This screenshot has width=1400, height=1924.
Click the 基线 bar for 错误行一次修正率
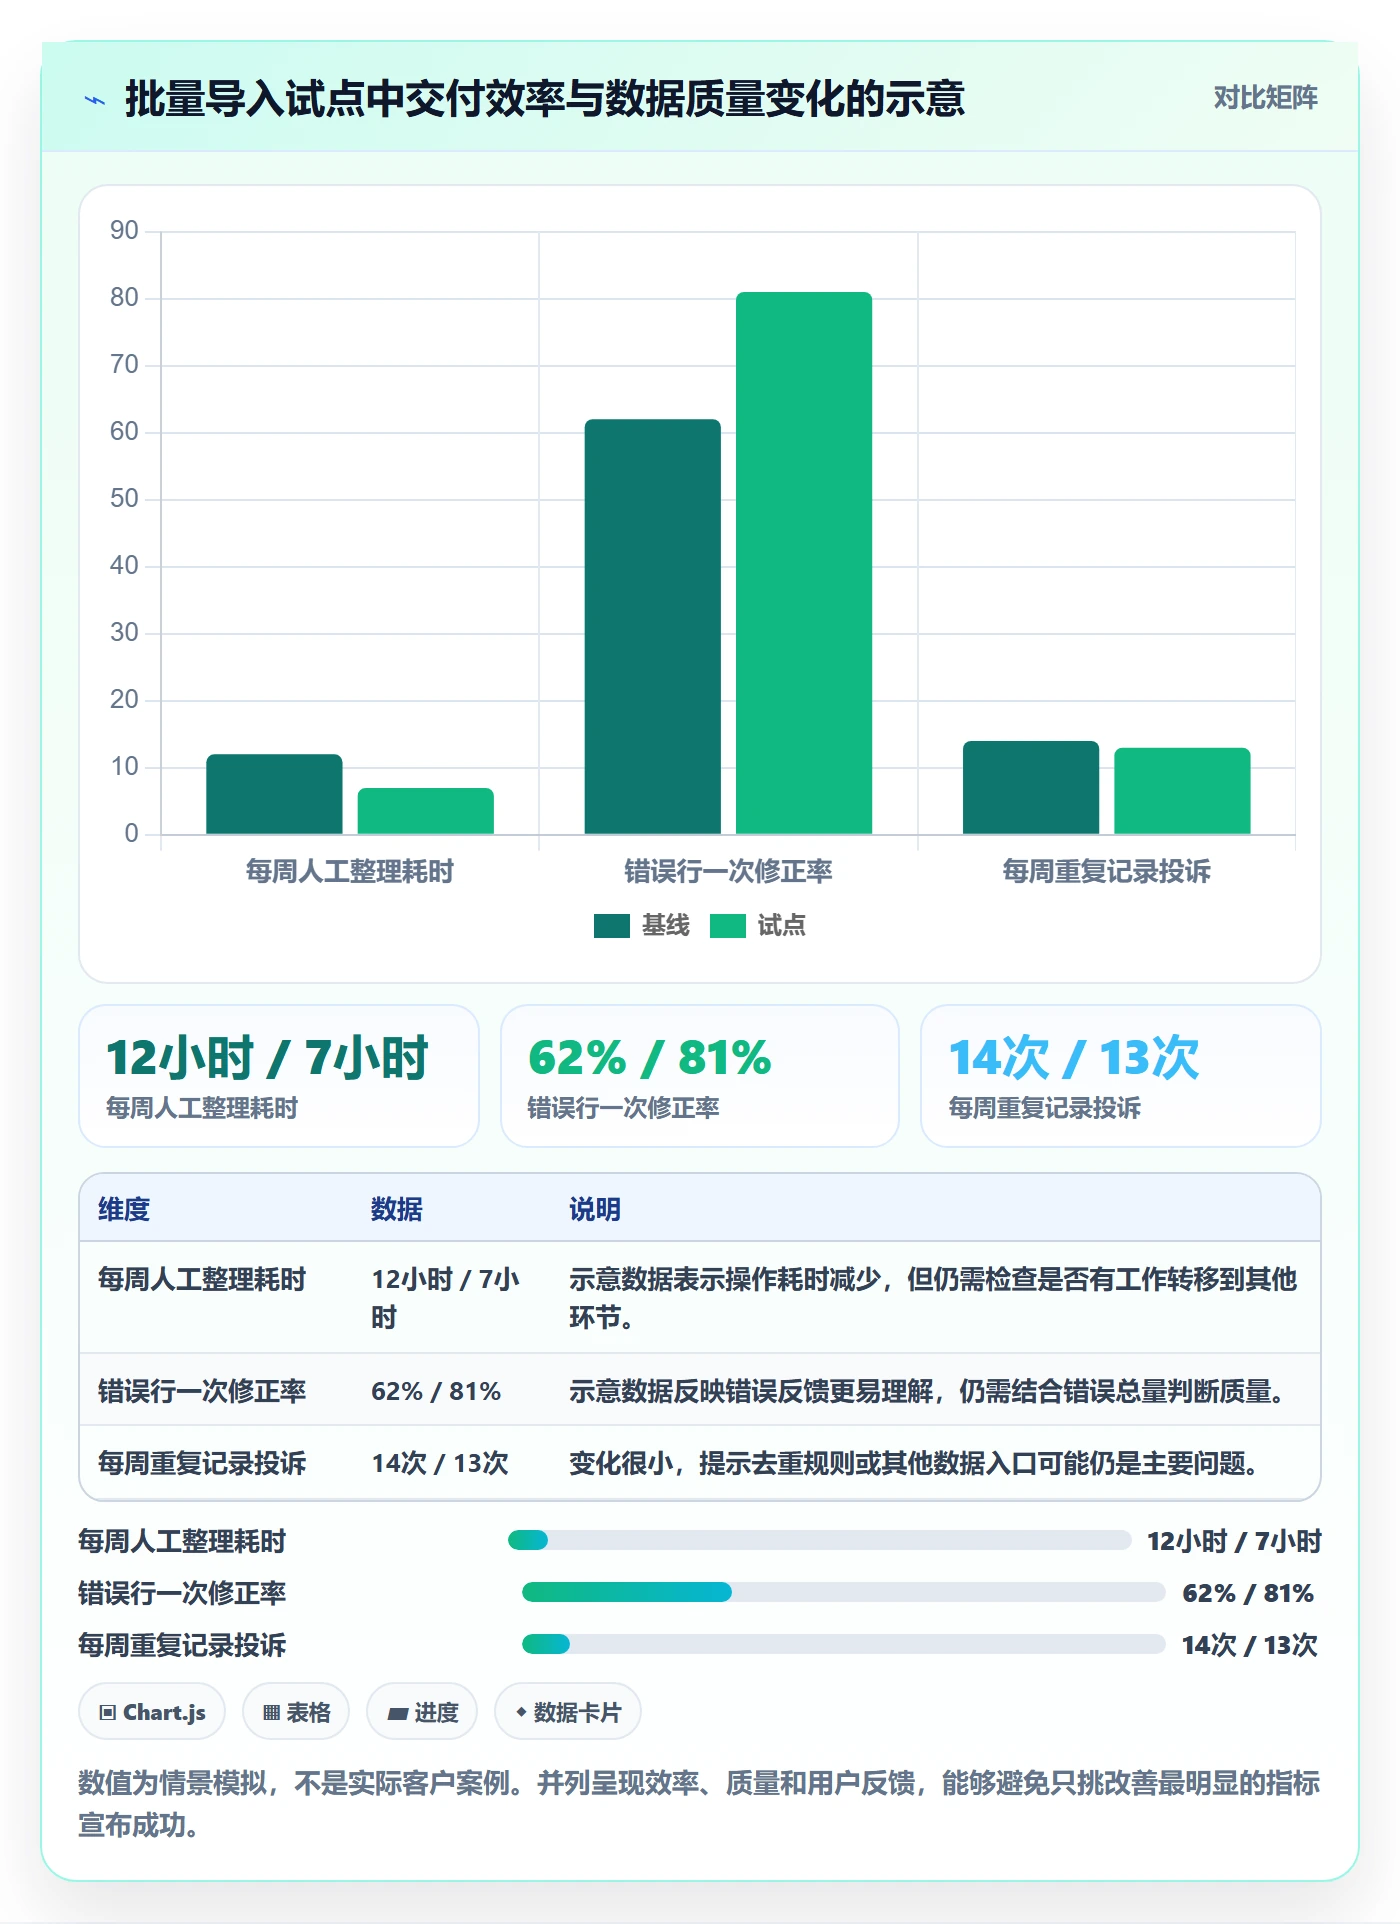pos(653,627)
